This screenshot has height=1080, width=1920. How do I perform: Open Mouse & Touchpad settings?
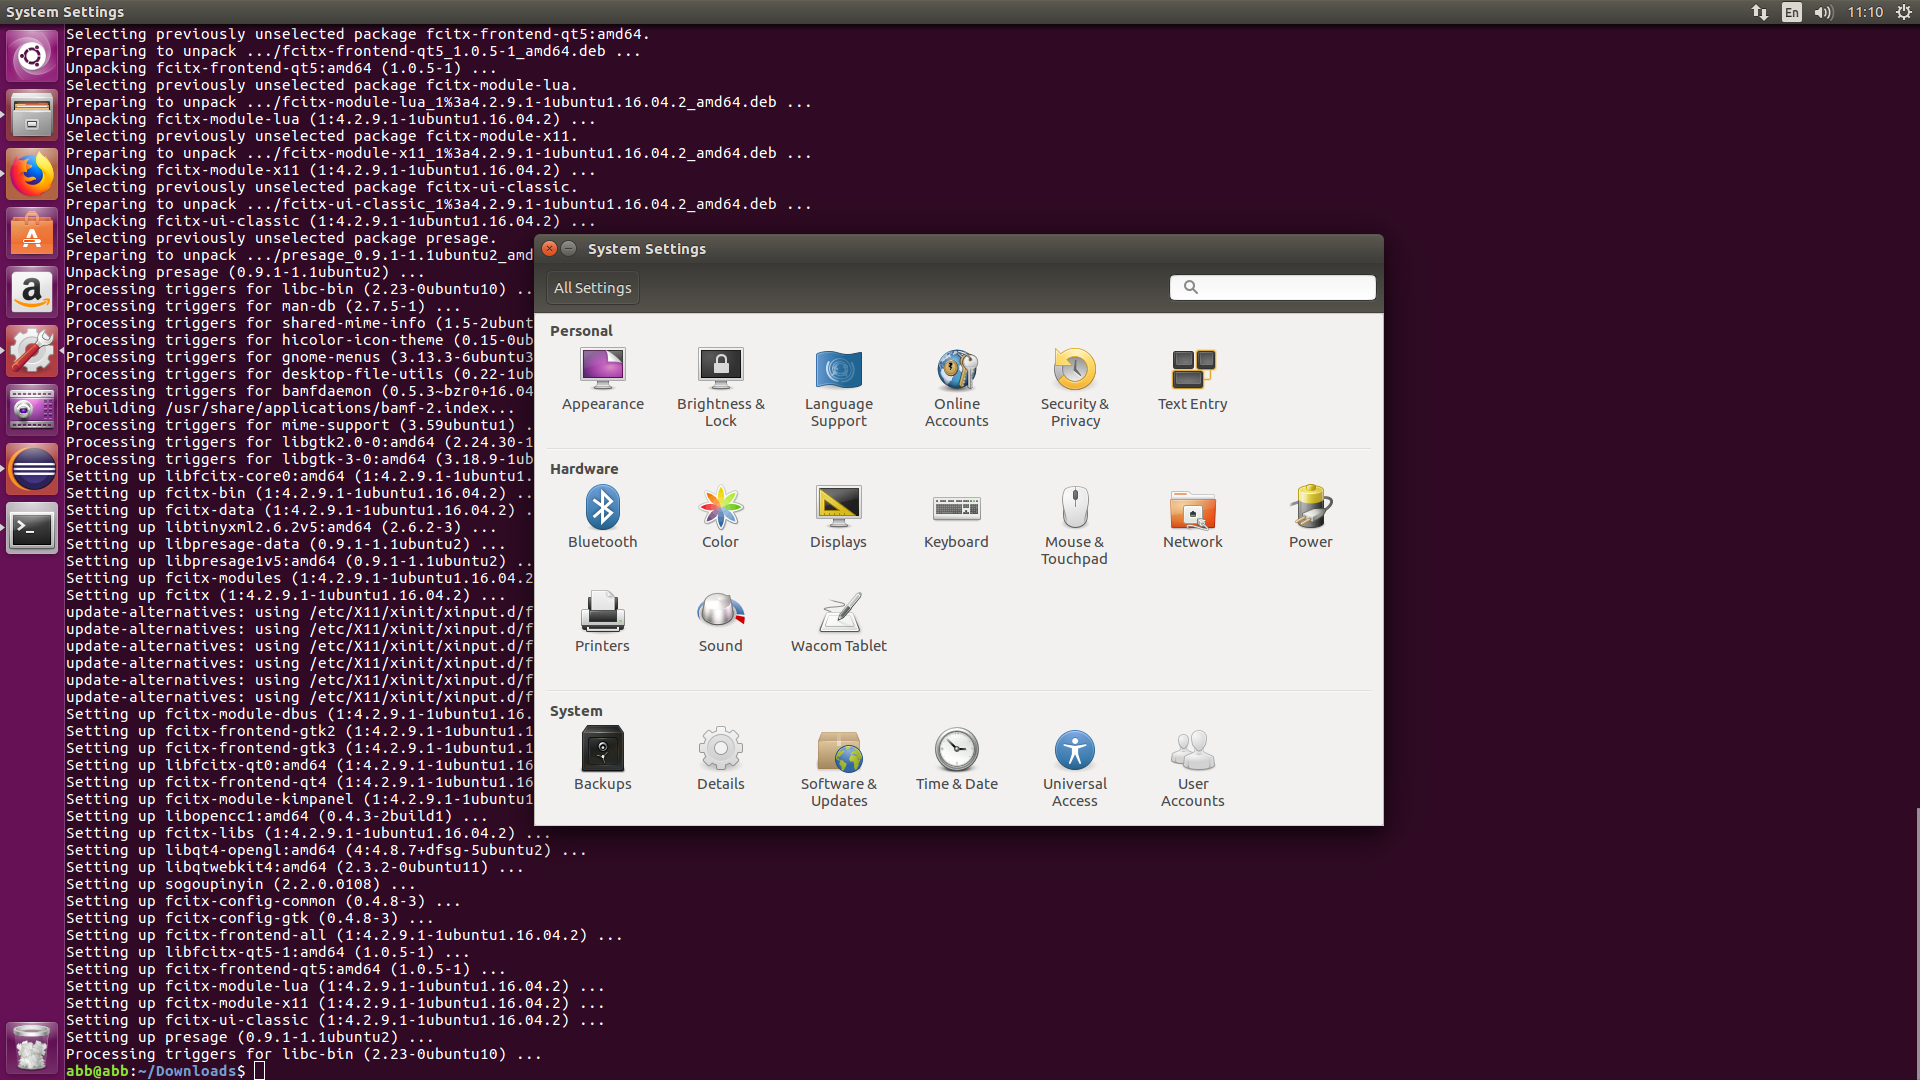tap(1074, 518)
